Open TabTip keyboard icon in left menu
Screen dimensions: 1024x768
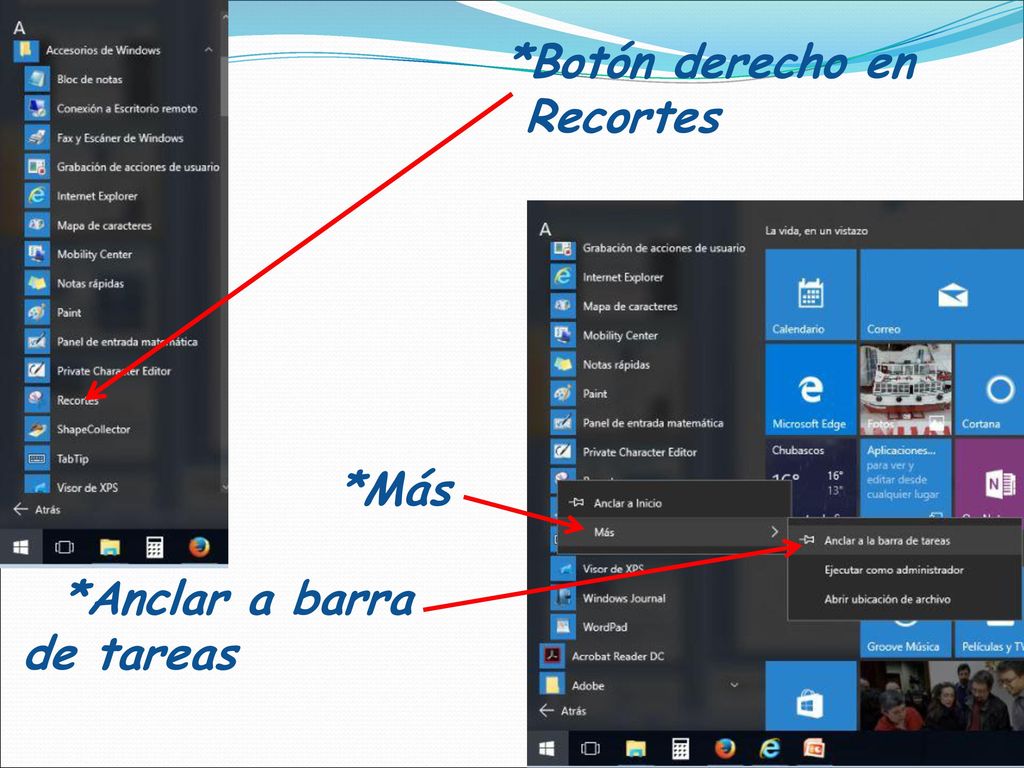[x=37, y=458]
